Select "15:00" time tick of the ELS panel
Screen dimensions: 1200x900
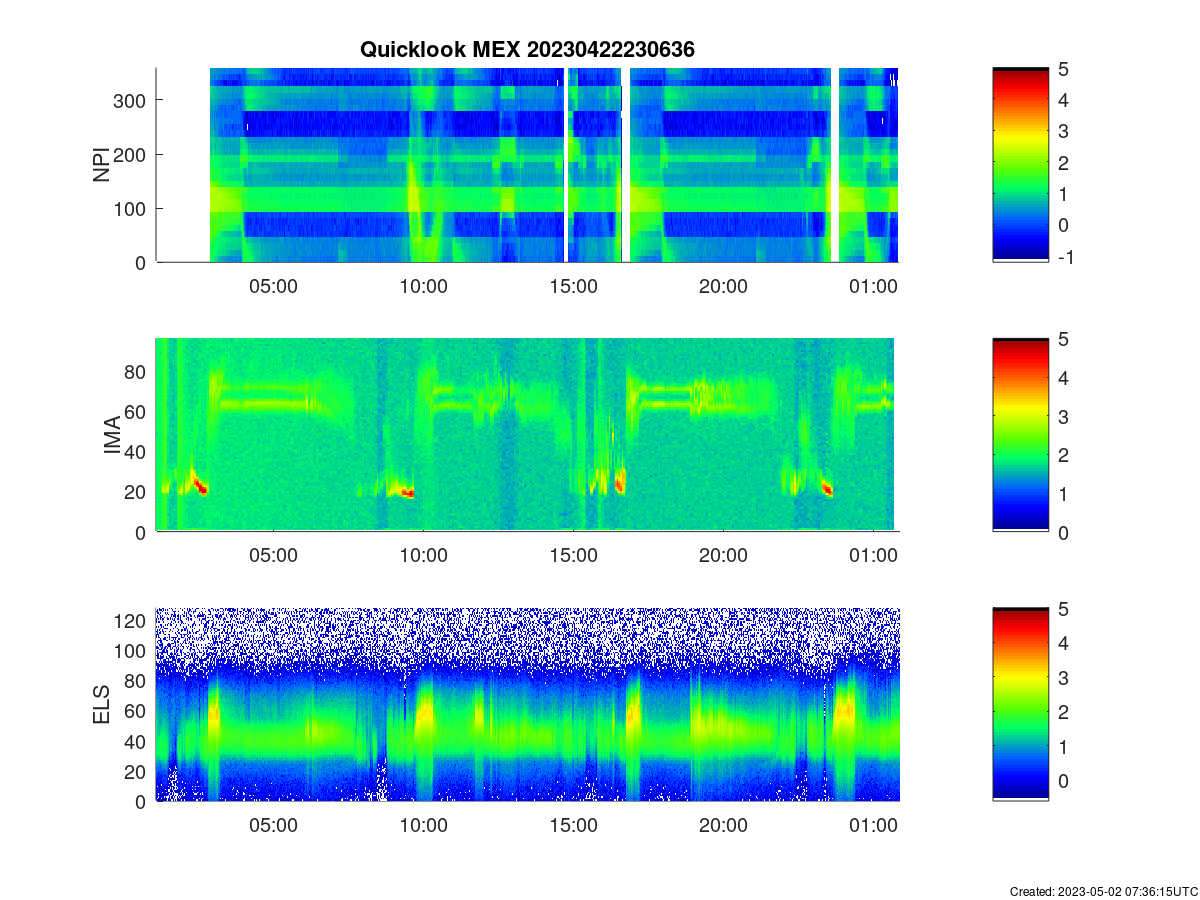[x=573, y=826]
